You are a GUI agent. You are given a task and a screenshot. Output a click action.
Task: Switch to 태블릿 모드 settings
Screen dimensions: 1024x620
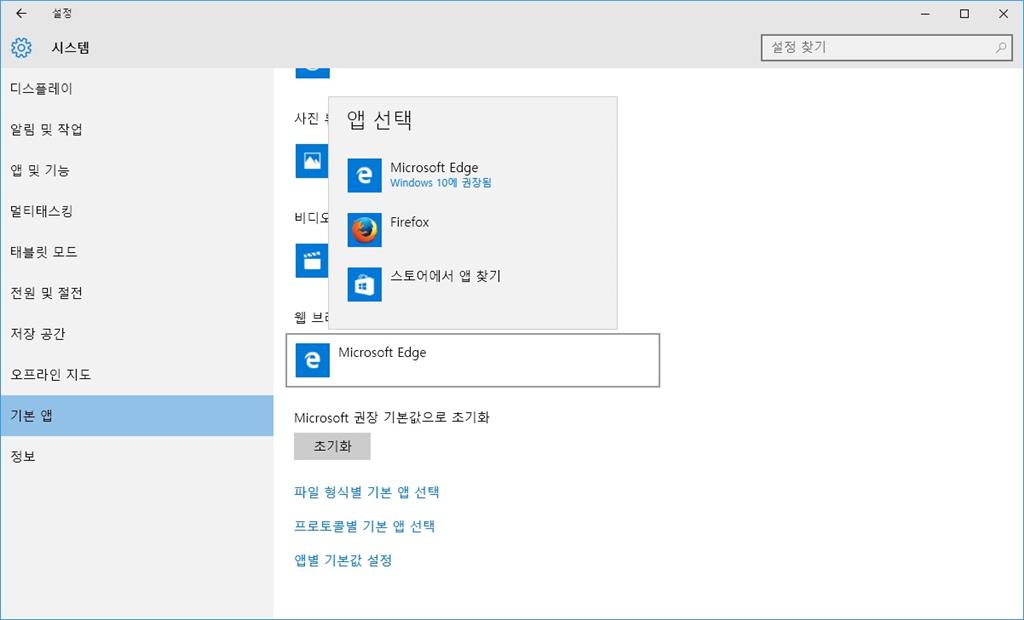coord(136,252)
